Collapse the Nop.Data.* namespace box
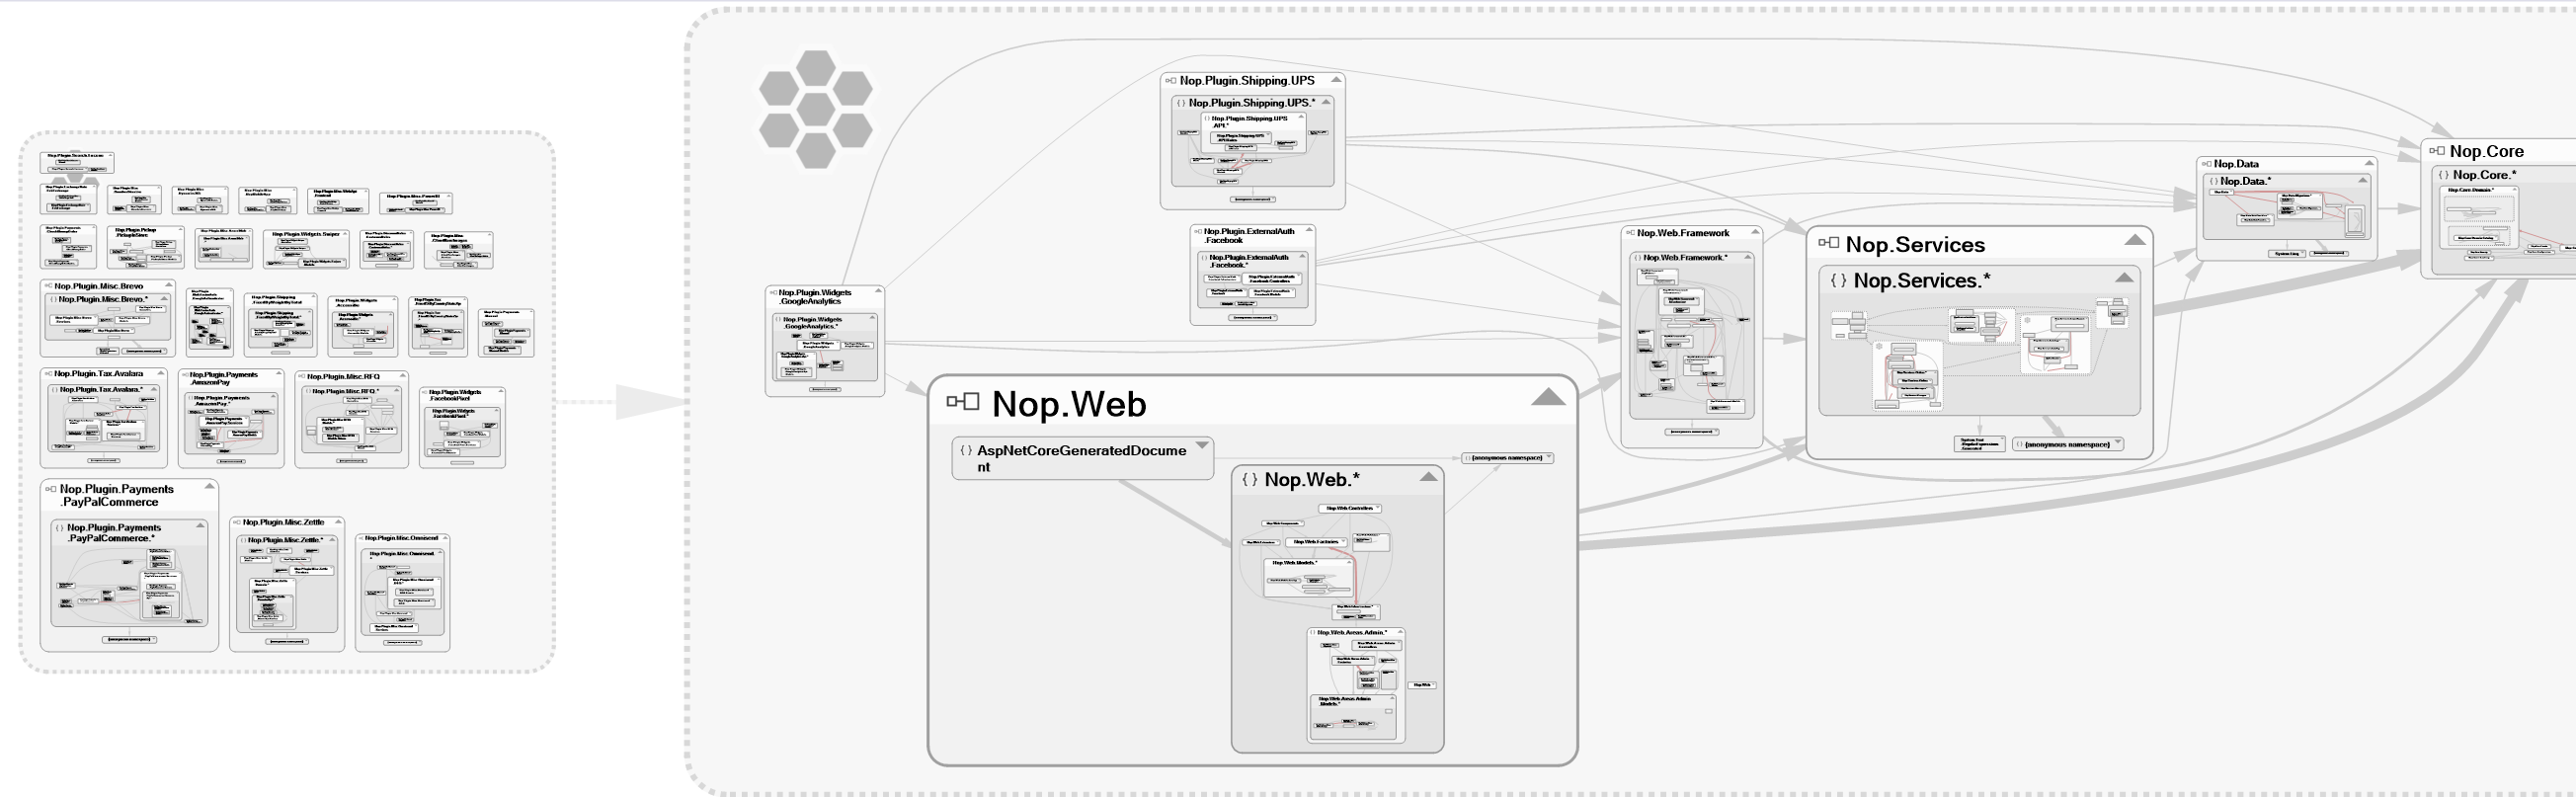2576x797 pixels. point(2363,181)
